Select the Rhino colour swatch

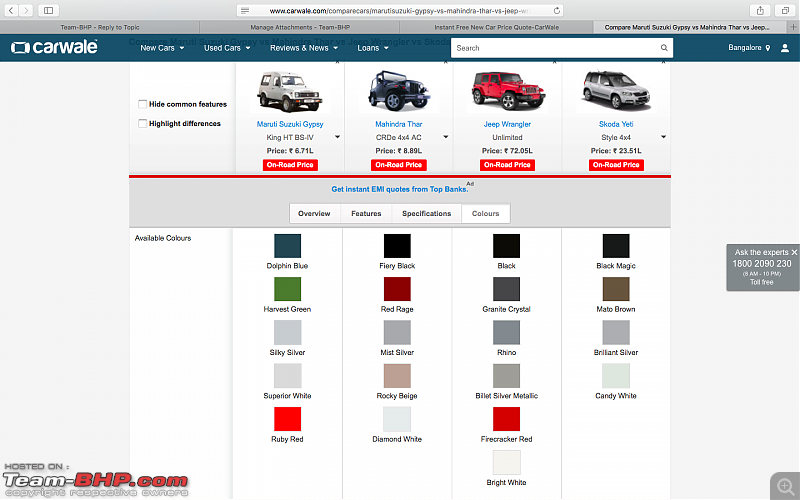507,333
